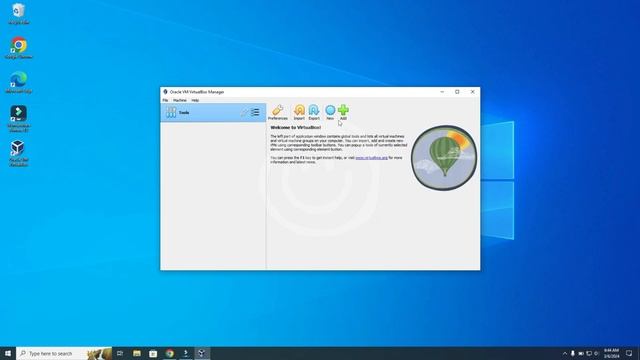Image resolution: width=640 pixels, height=360 pixels.
Task: Open the Windows Start menu
Action: tap(8, 353)
